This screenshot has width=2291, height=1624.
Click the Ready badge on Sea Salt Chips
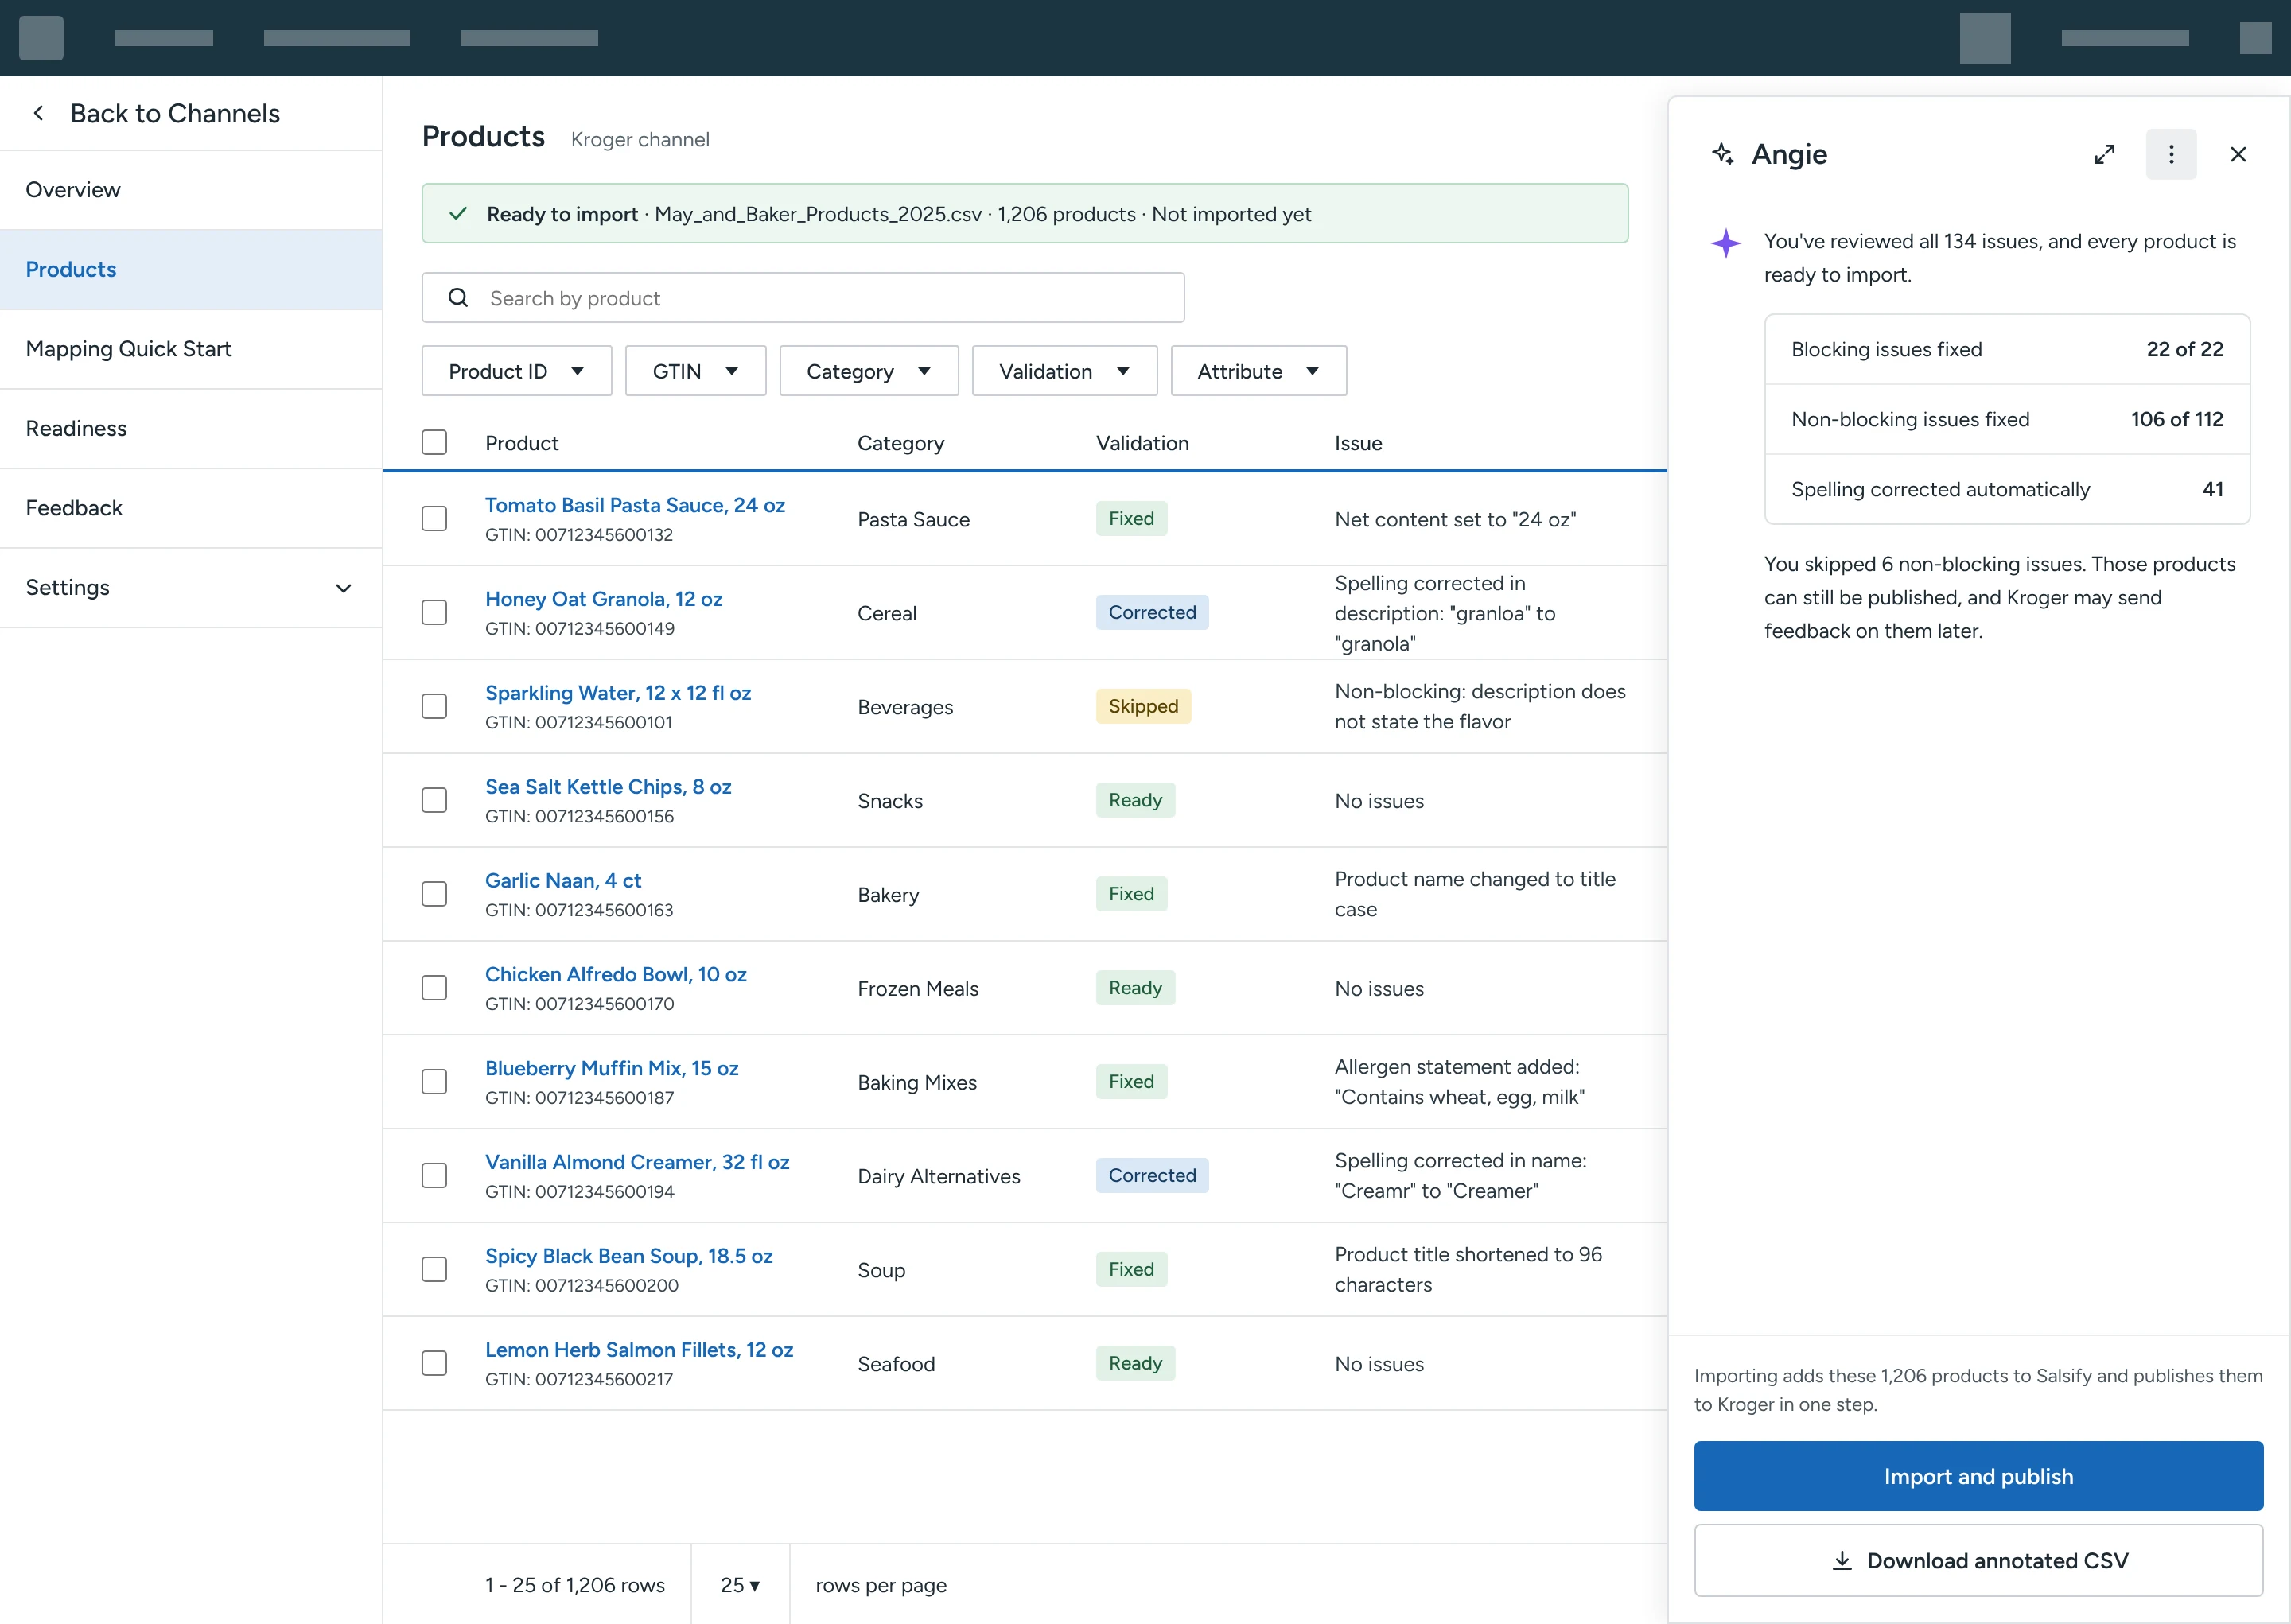point(1135,800)
